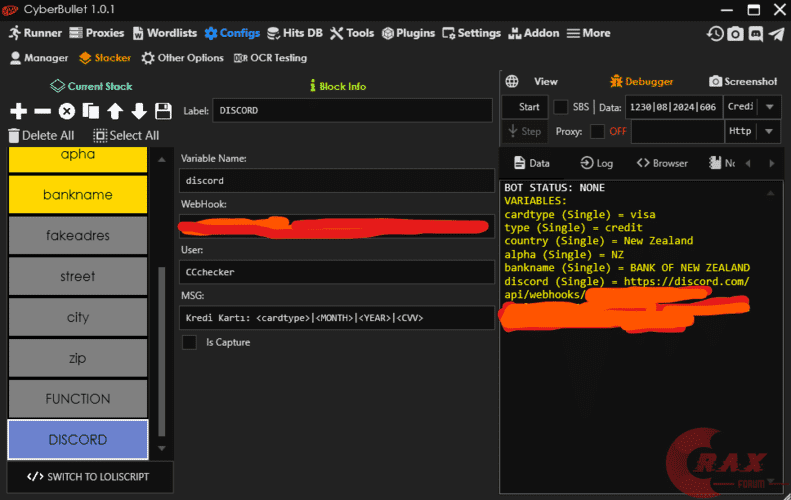This screenshot has height=500, width=791.
Task: Click the User field containing CCchecker
Action: click(x=337, y=272)
